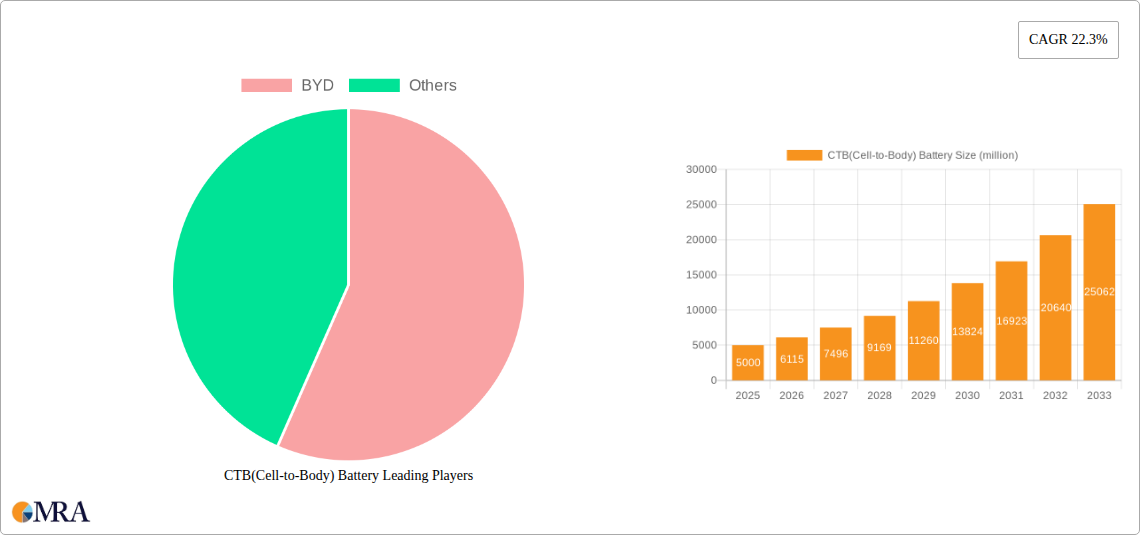Click x-axis label 2030
This screenshot has width=1140, height=535.
[968, 395]
